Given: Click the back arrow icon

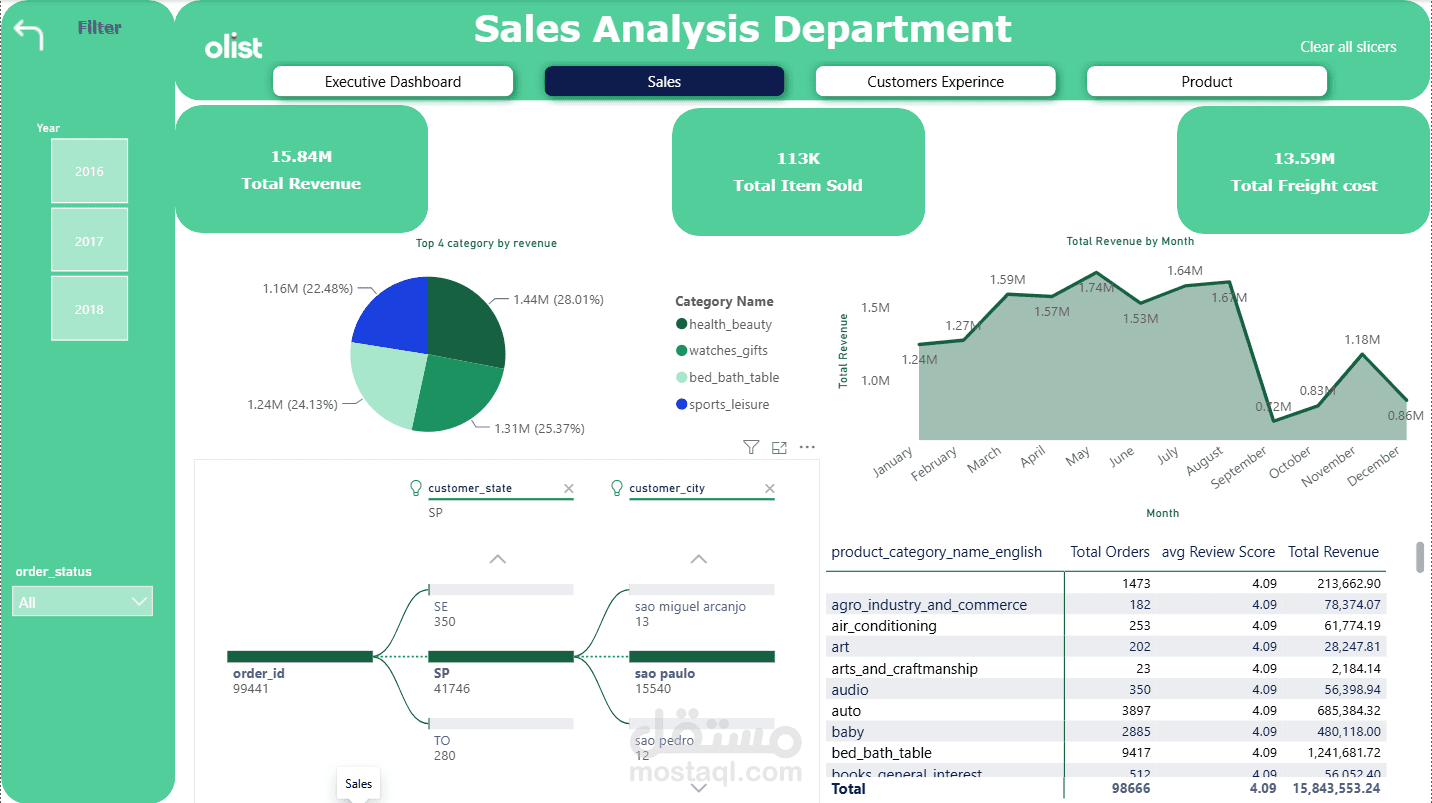Looking at the screenshot, I should 29,36.
